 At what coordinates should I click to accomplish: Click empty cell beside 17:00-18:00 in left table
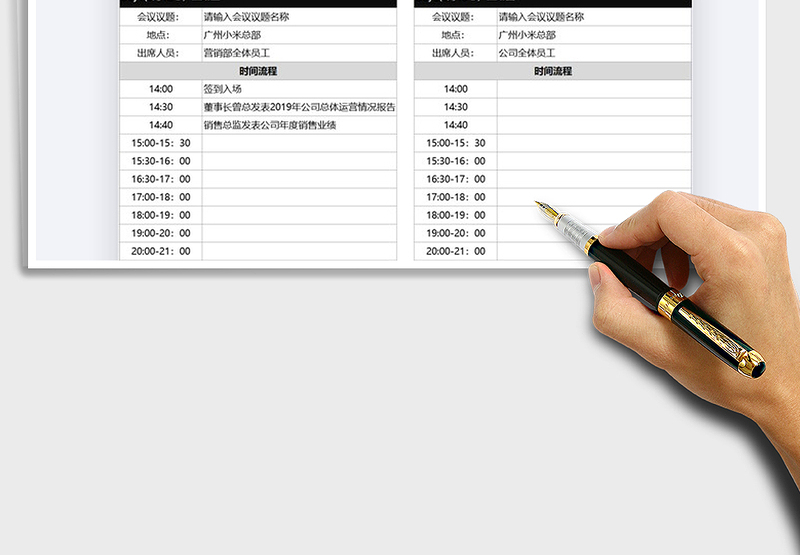(299, 197)
